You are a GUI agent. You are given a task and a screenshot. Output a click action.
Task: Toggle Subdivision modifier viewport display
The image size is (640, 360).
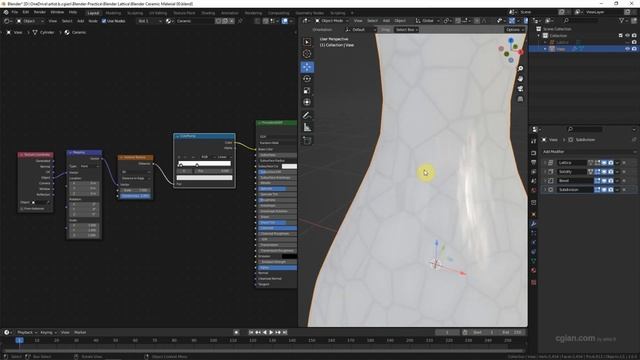(x=604, y=189)
